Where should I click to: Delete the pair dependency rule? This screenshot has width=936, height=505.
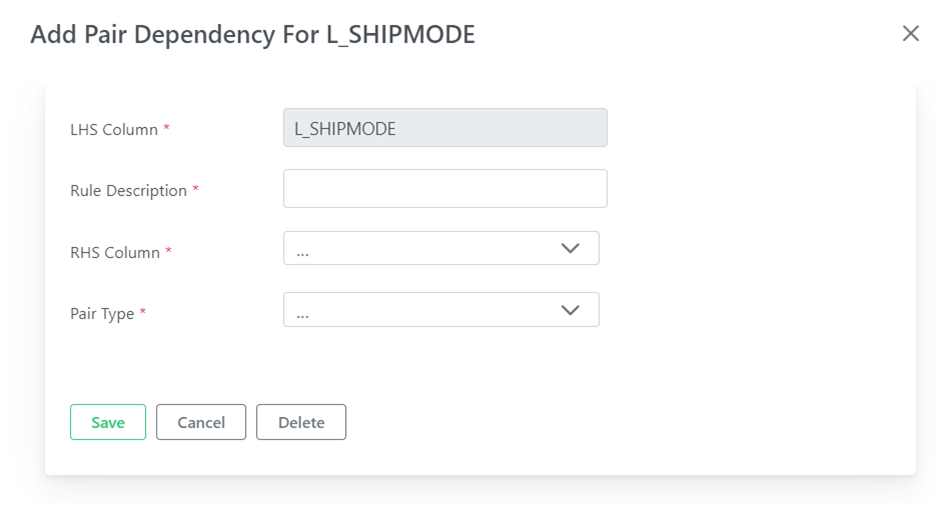(301, 422)
